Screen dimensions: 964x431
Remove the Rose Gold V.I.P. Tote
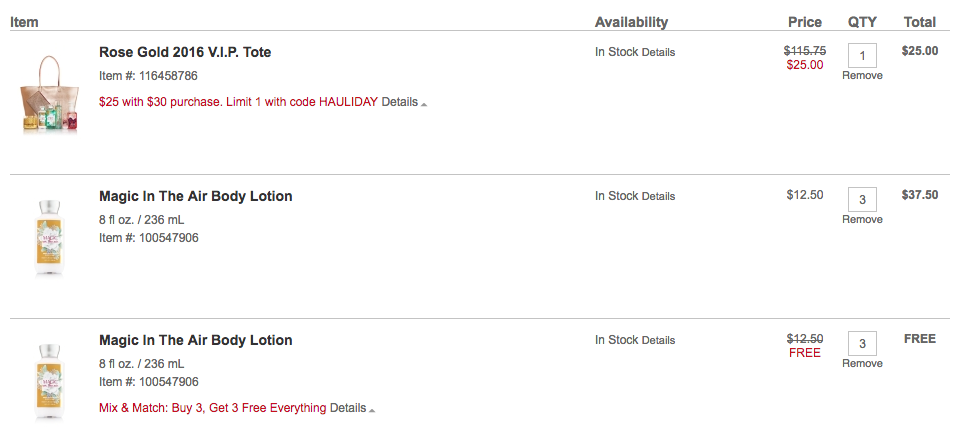point(862,76)
